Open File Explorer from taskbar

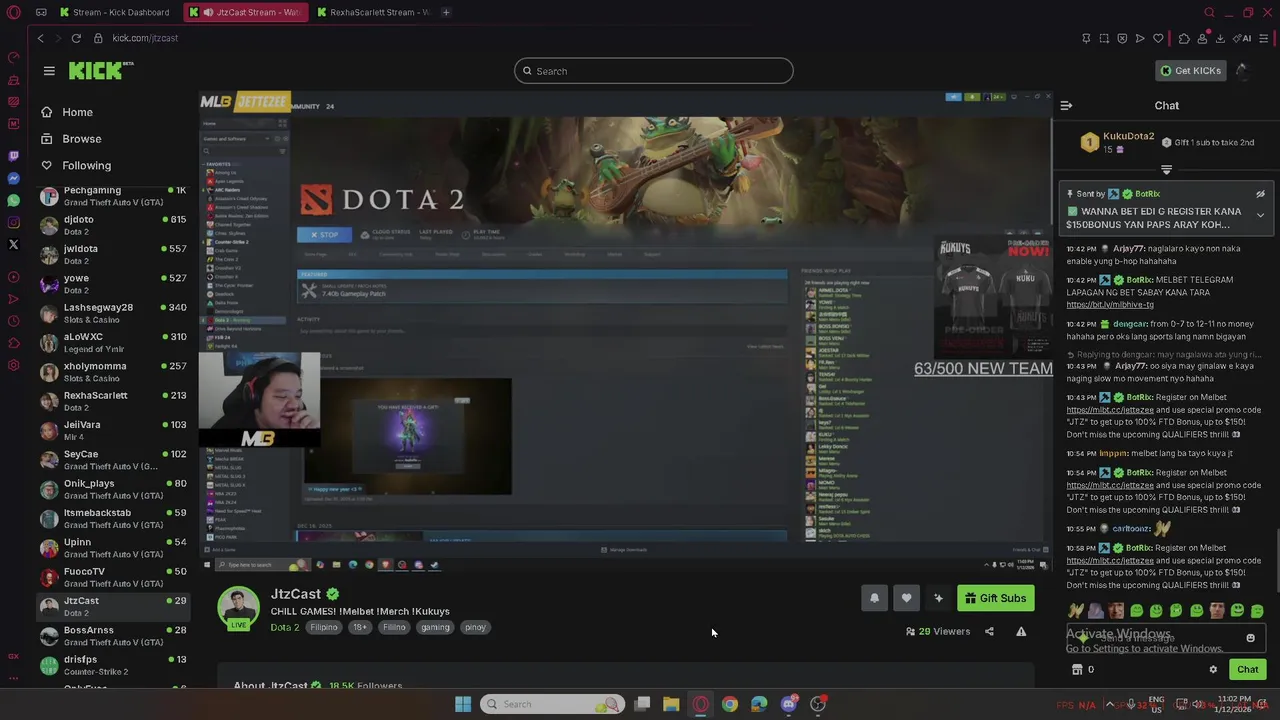point(671,704)
